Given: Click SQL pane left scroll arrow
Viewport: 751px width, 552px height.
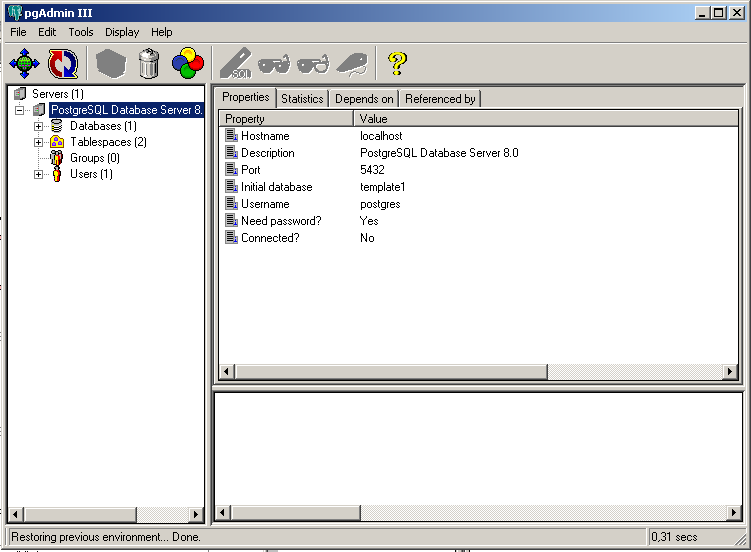Looking at the screenshot, I should click(222, 512).
